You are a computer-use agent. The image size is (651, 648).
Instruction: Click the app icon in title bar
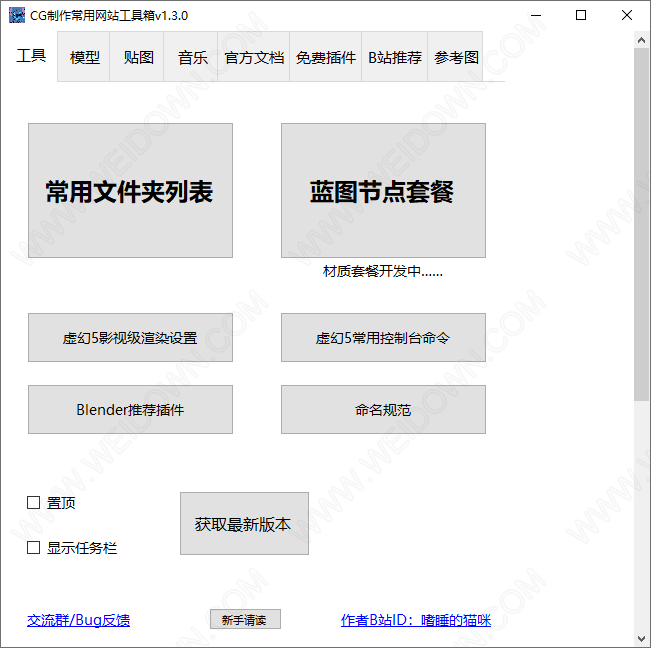coord(17,15)
